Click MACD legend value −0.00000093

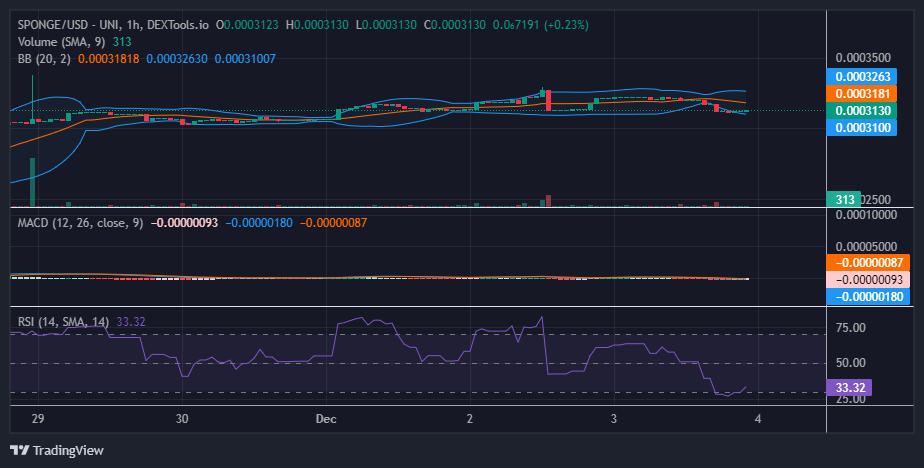click(184, 223)
